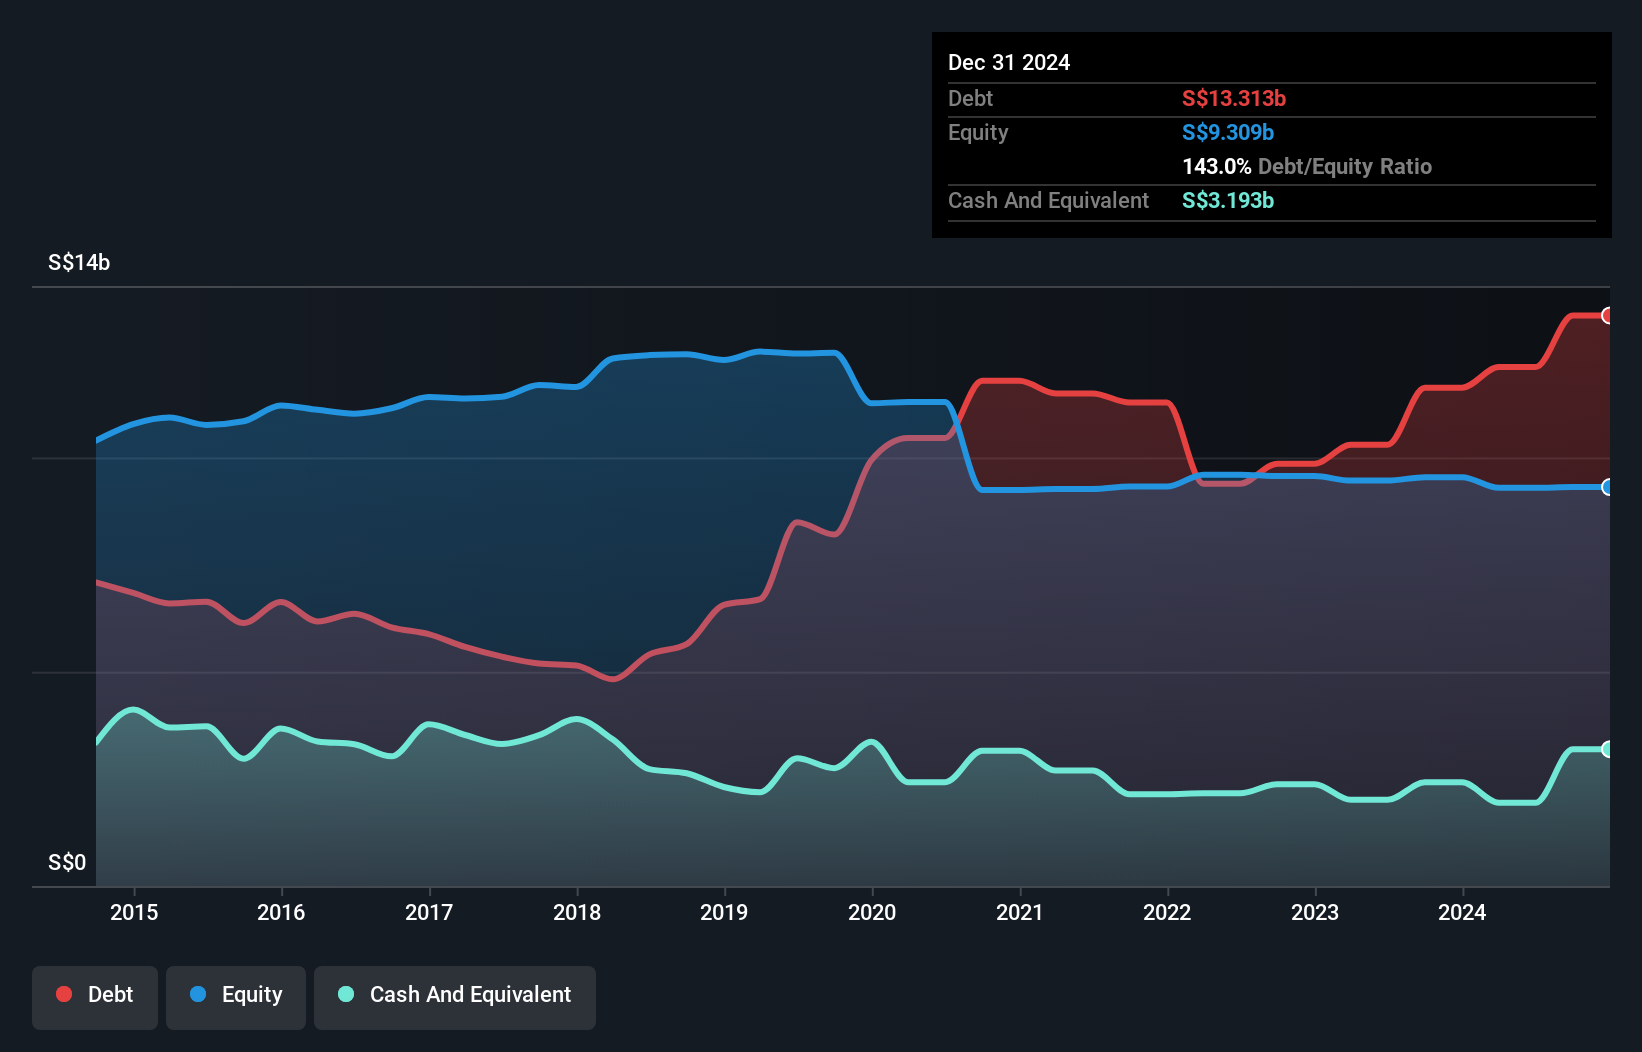Click the 2023 x-axis label
This screenshot has width=1642, height=1052.
(x=1315, y=912)
